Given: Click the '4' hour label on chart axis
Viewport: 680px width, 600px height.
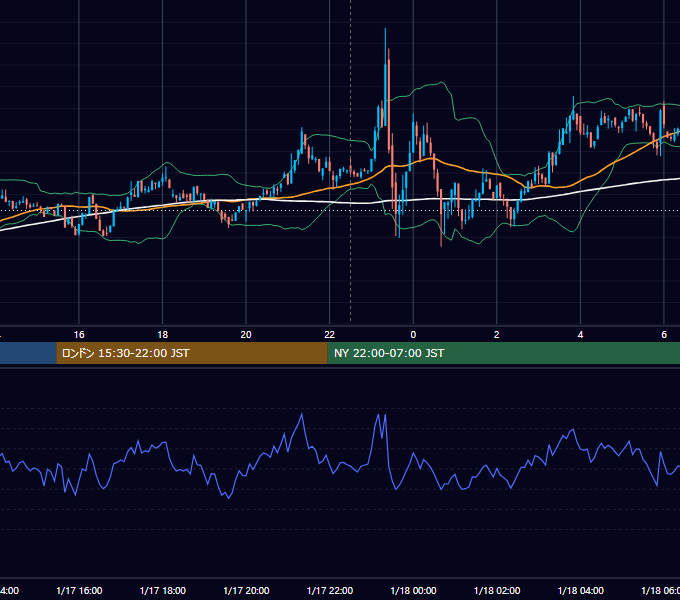Looking at the screenshot, I should (580, 335).
